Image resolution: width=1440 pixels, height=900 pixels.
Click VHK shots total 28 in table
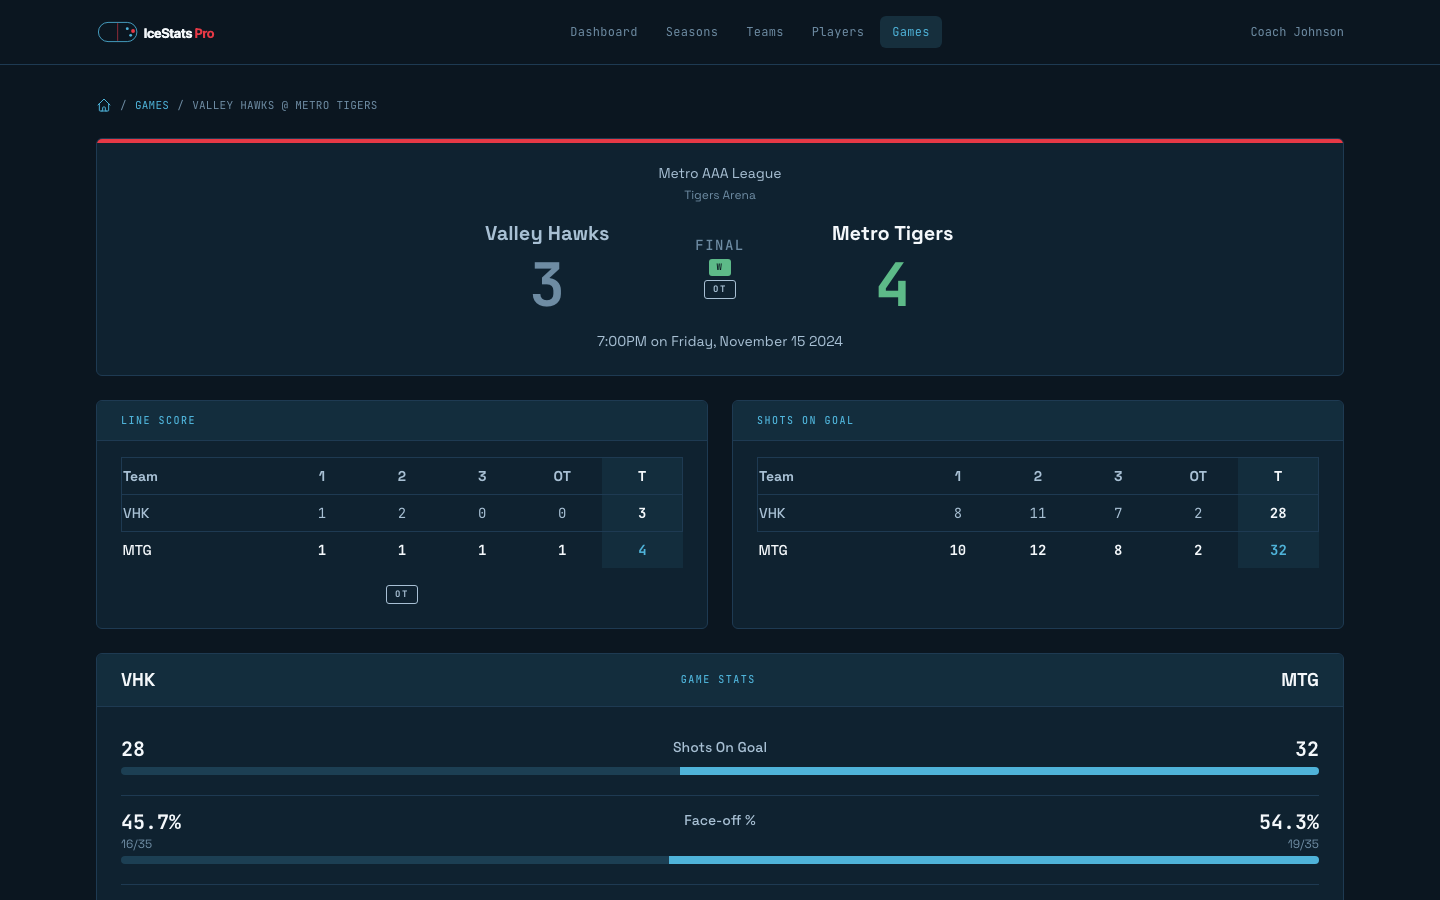point(1278,513)
